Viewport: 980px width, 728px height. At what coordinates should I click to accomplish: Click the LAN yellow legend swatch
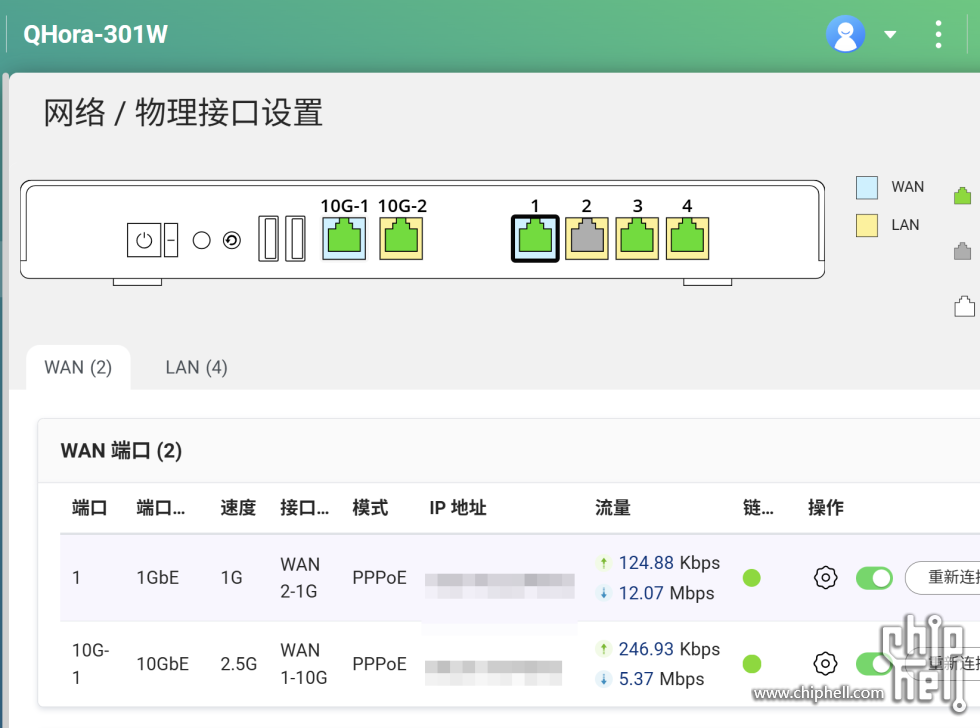pyautogui.click(x=866, y=226)
